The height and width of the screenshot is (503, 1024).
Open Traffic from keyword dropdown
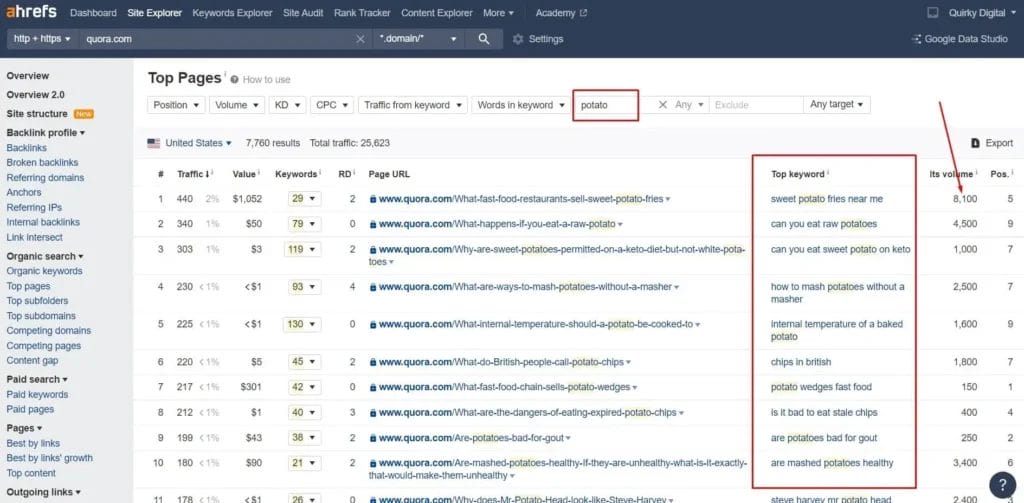click(413, 105)
